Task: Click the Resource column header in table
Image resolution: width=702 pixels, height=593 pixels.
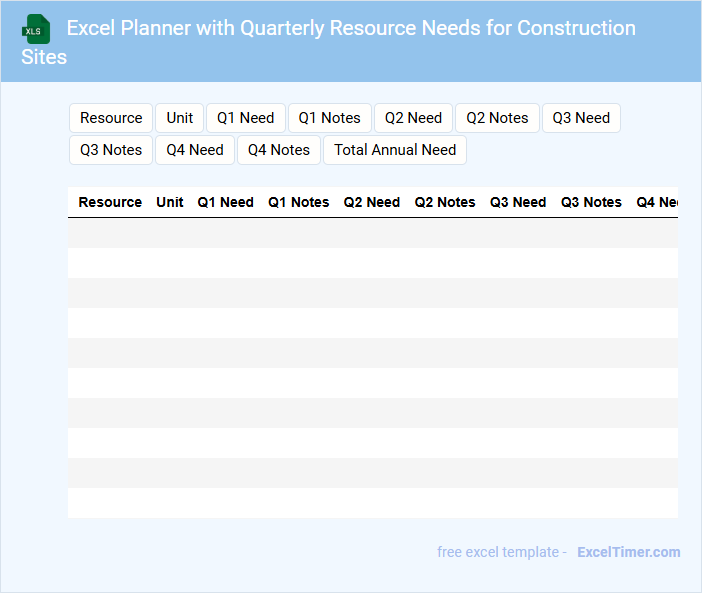Action: click(110, 202)
